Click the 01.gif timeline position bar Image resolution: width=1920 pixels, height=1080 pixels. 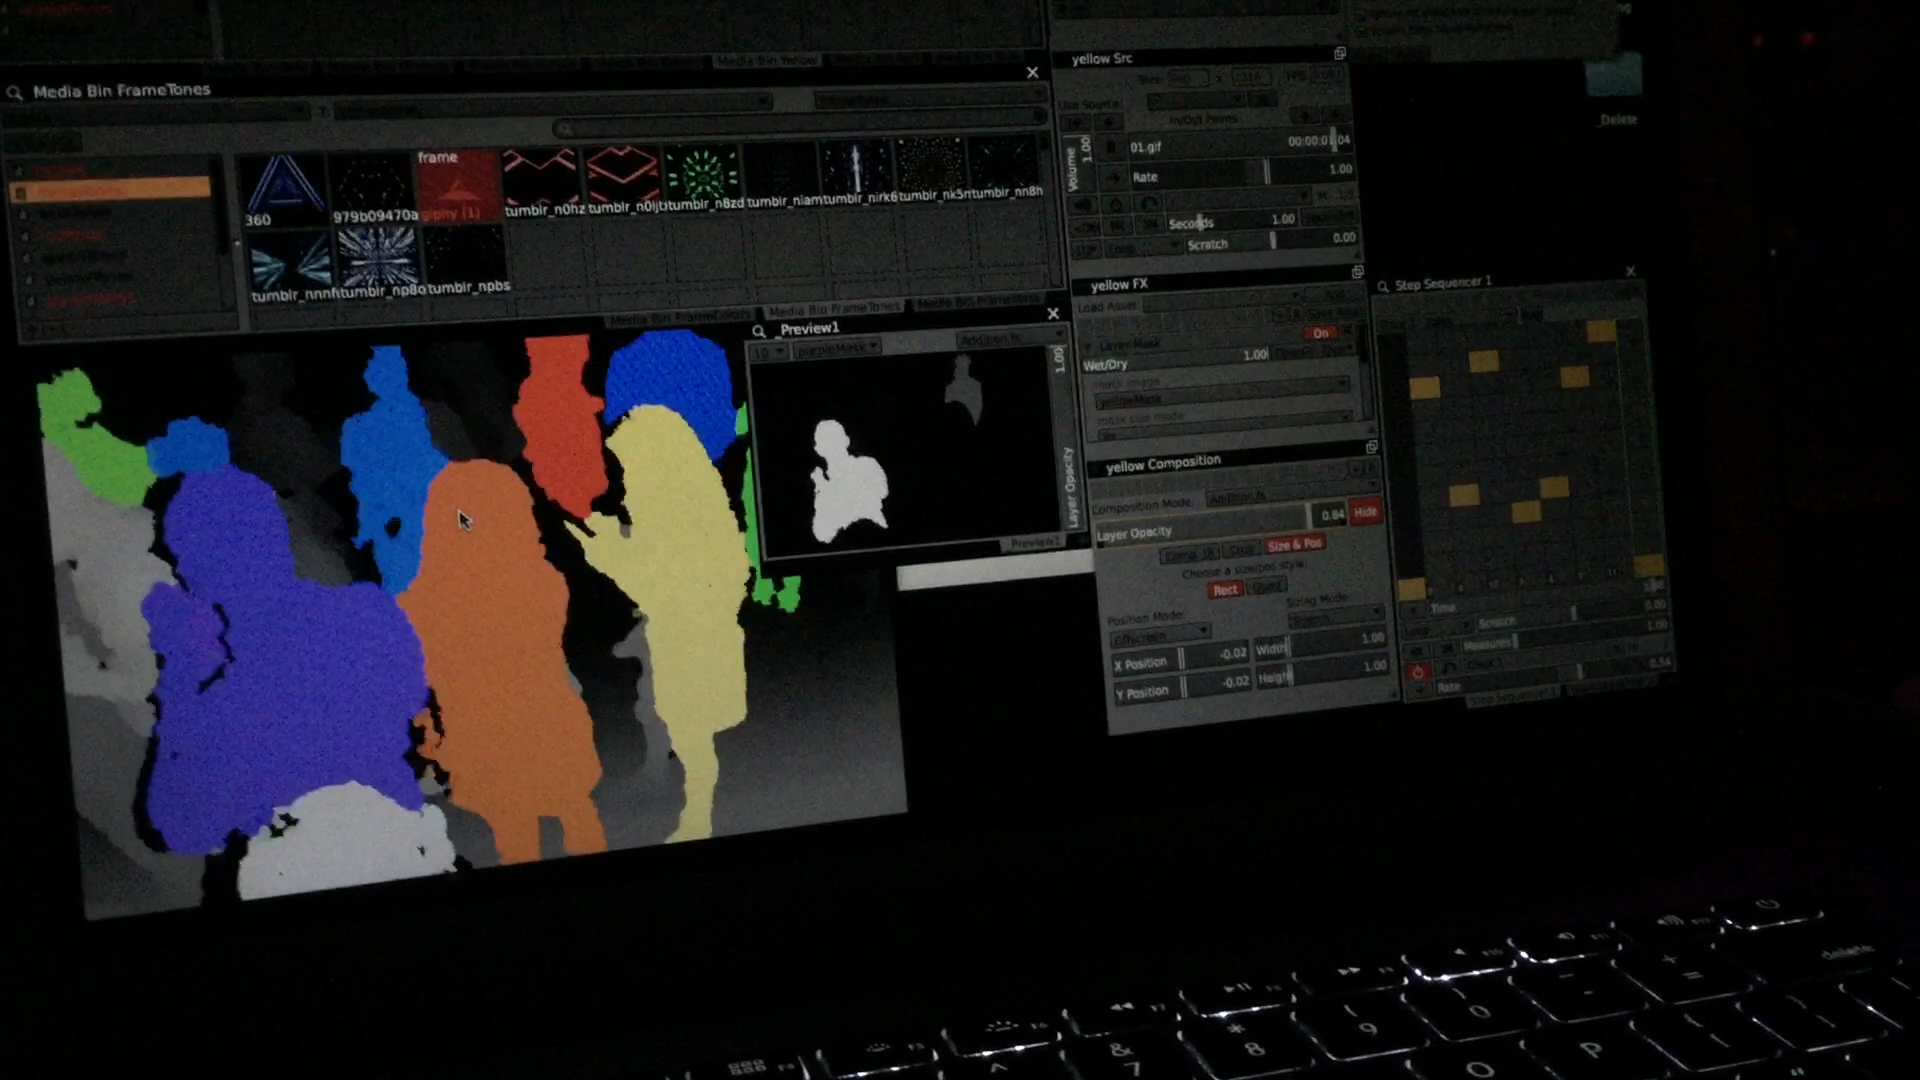point(1240,144)
